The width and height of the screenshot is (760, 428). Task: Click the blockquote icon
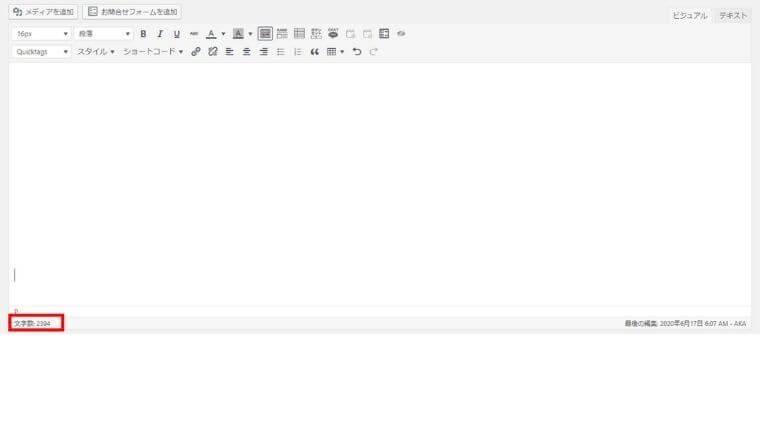click(x=314, y=51)
